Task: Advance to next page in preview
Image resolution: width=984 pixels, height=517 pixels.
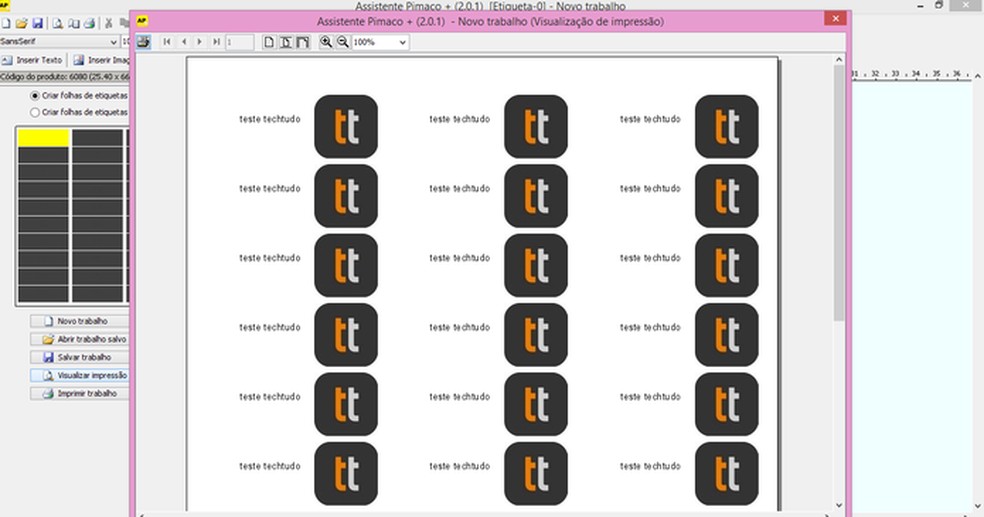Action: (200, 42)
